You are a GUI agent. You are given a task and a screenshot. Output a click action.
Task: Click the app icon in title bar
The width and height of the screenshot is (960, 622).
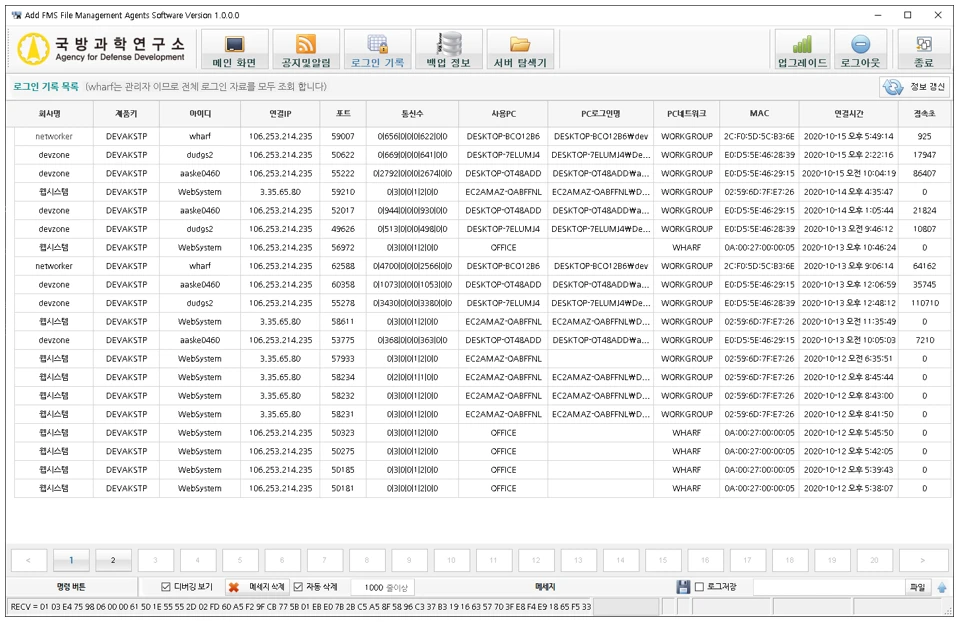[x=16, y=15]
